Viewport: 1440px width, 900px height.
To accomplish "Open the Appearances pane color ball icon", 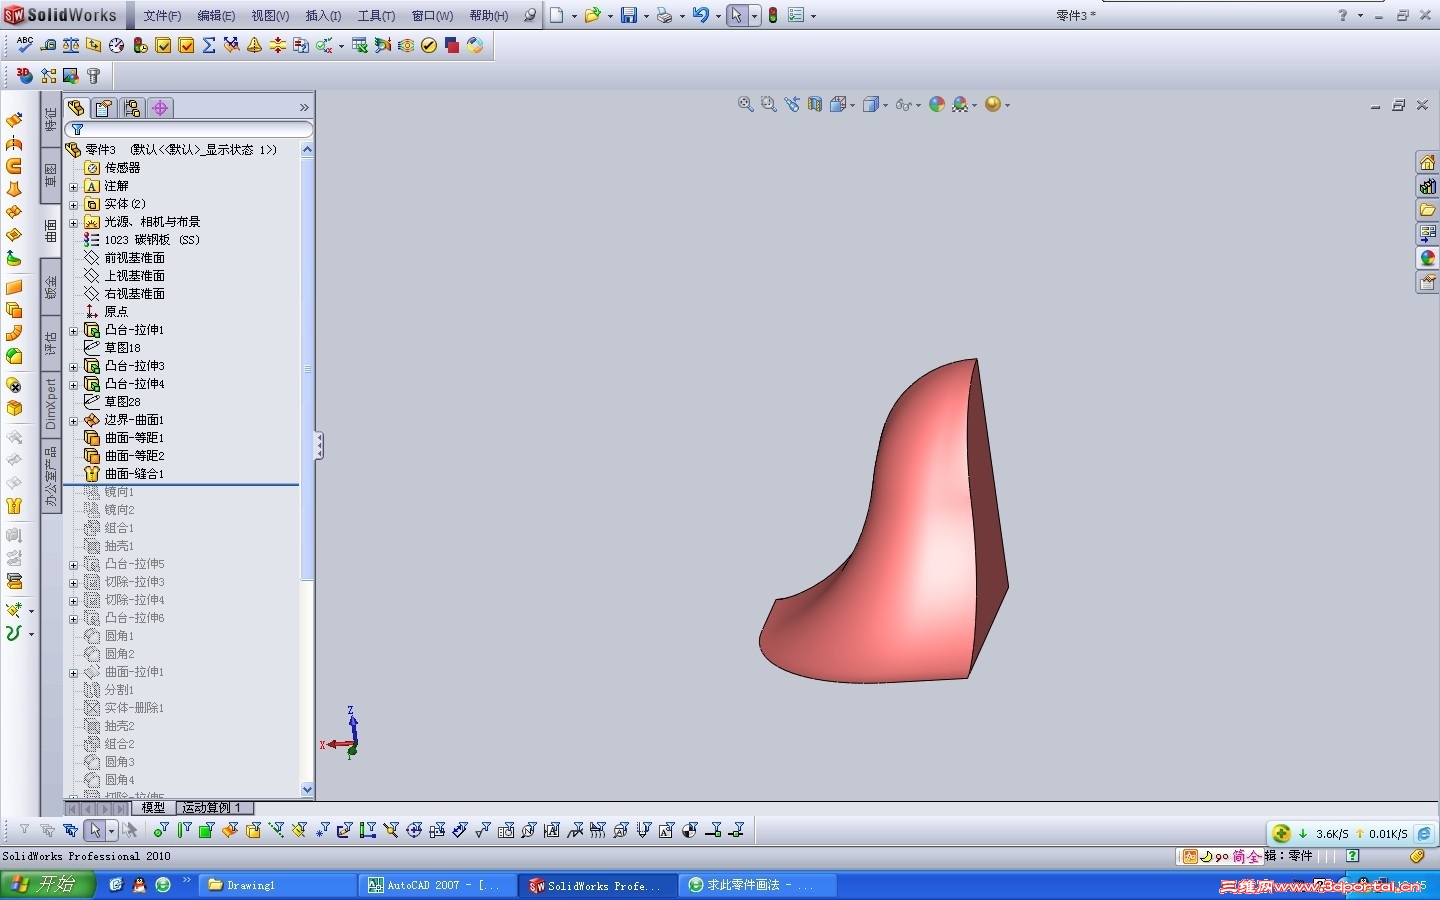I will pyautogui.click(x=1427, y=258).
